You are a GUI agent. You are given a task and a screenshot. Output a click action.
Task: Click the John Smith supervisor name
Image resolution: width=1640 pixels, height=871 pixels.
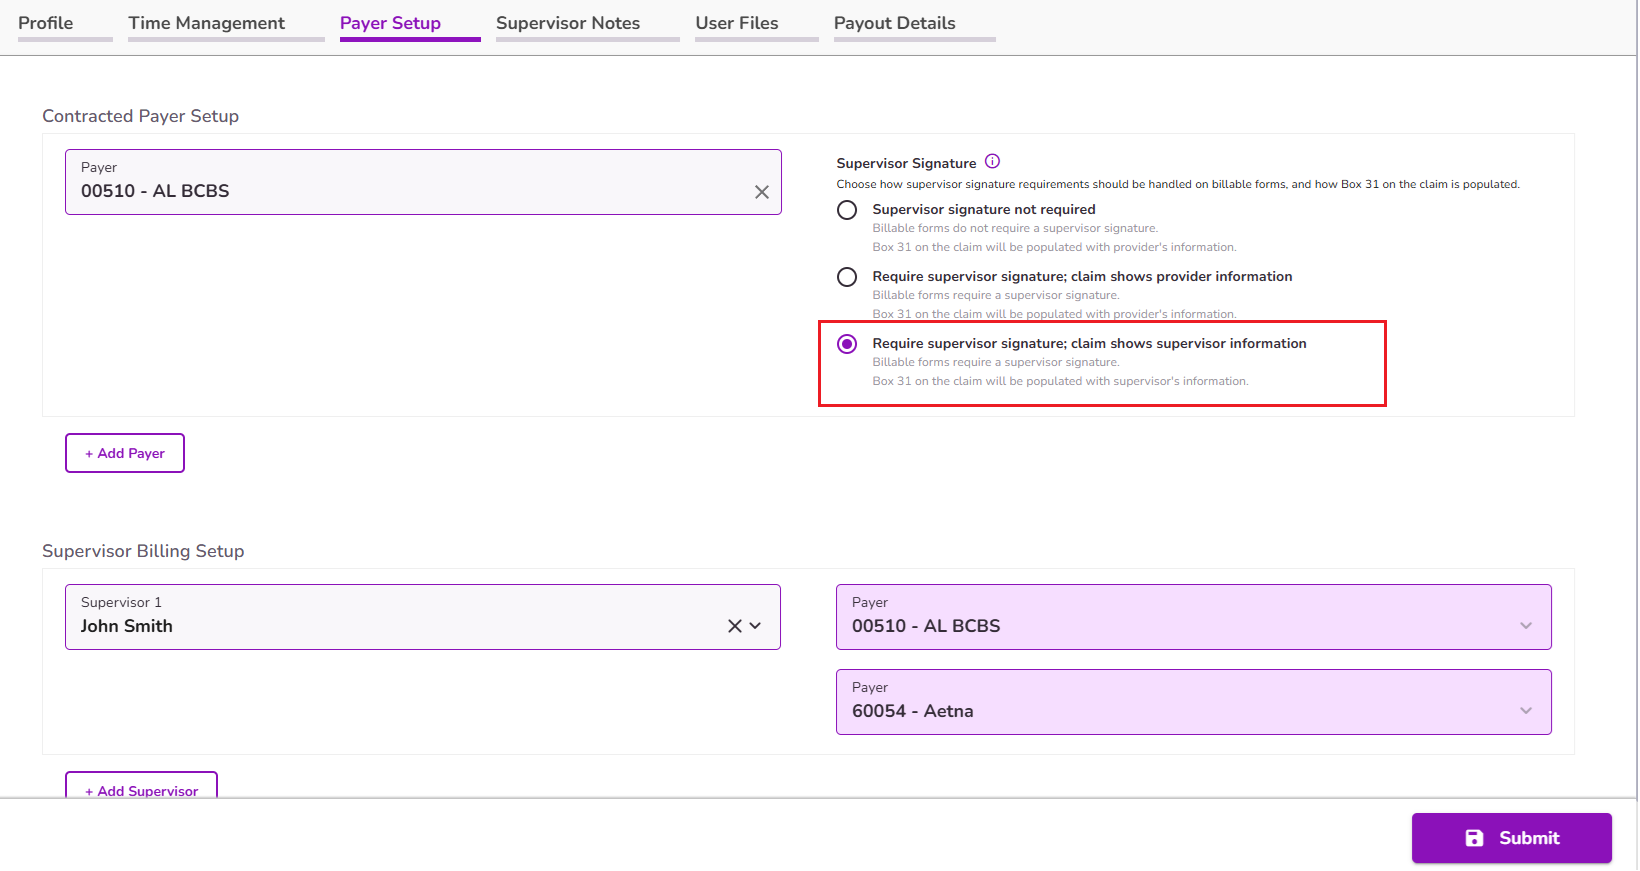127,626
